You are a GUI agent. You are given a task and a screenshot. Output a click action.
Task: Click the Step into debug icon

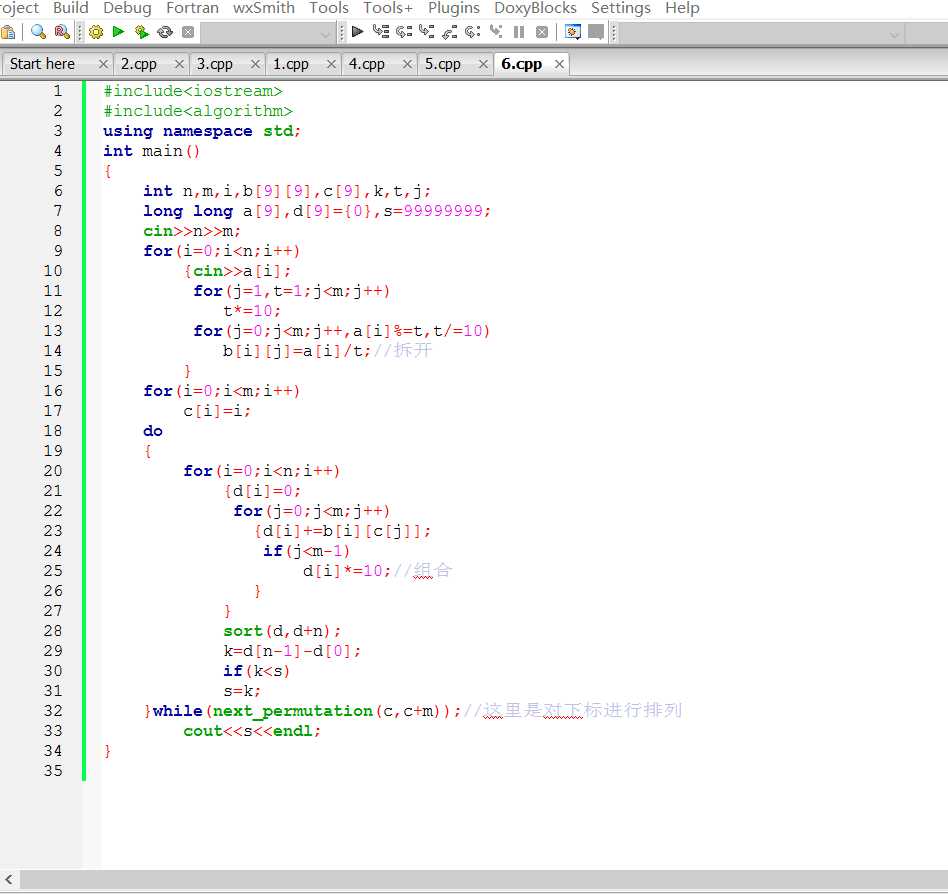tap(427, 31)
